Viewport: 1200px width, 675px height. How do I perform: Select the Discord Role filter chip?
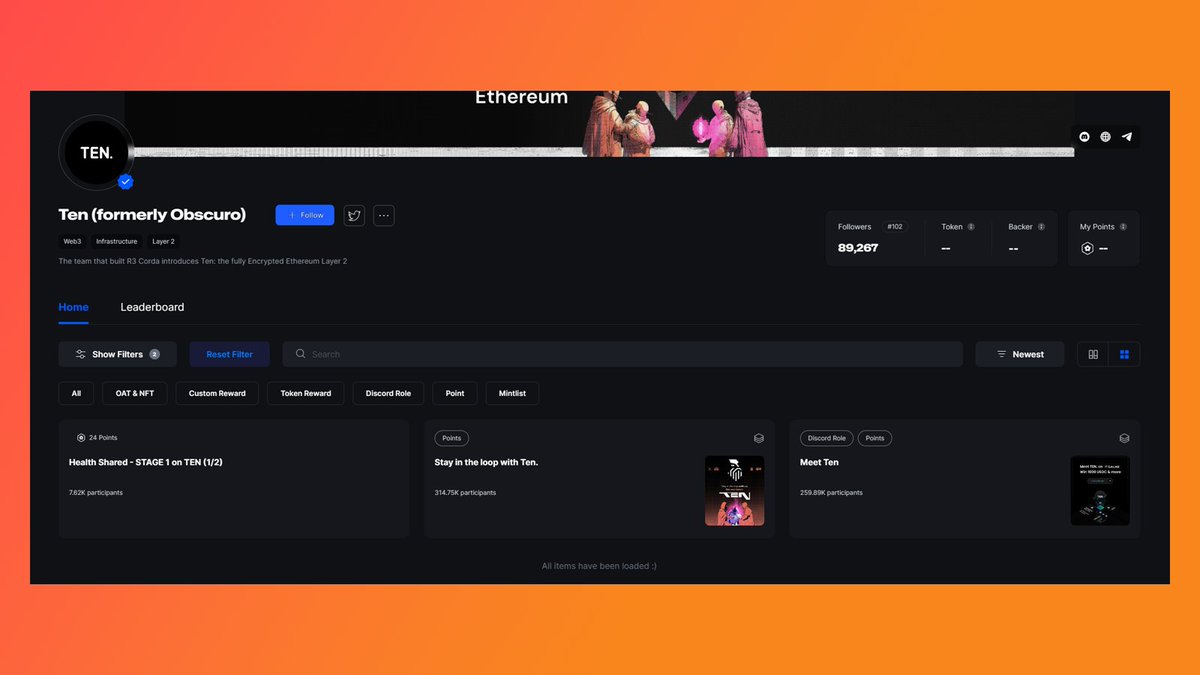pyautogui.click(x=388, y=393)
